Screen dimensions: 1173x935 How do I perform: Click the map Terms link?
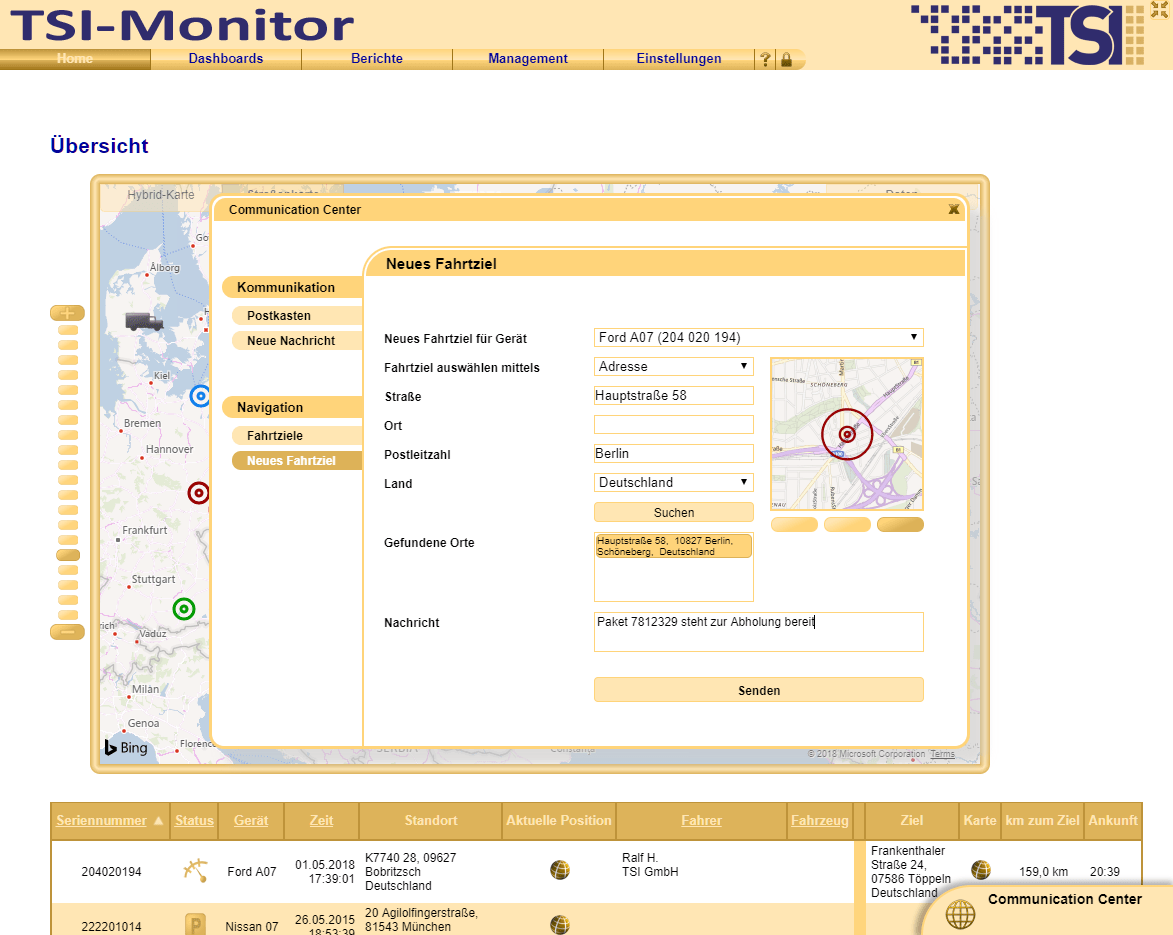tap(943, 754)
